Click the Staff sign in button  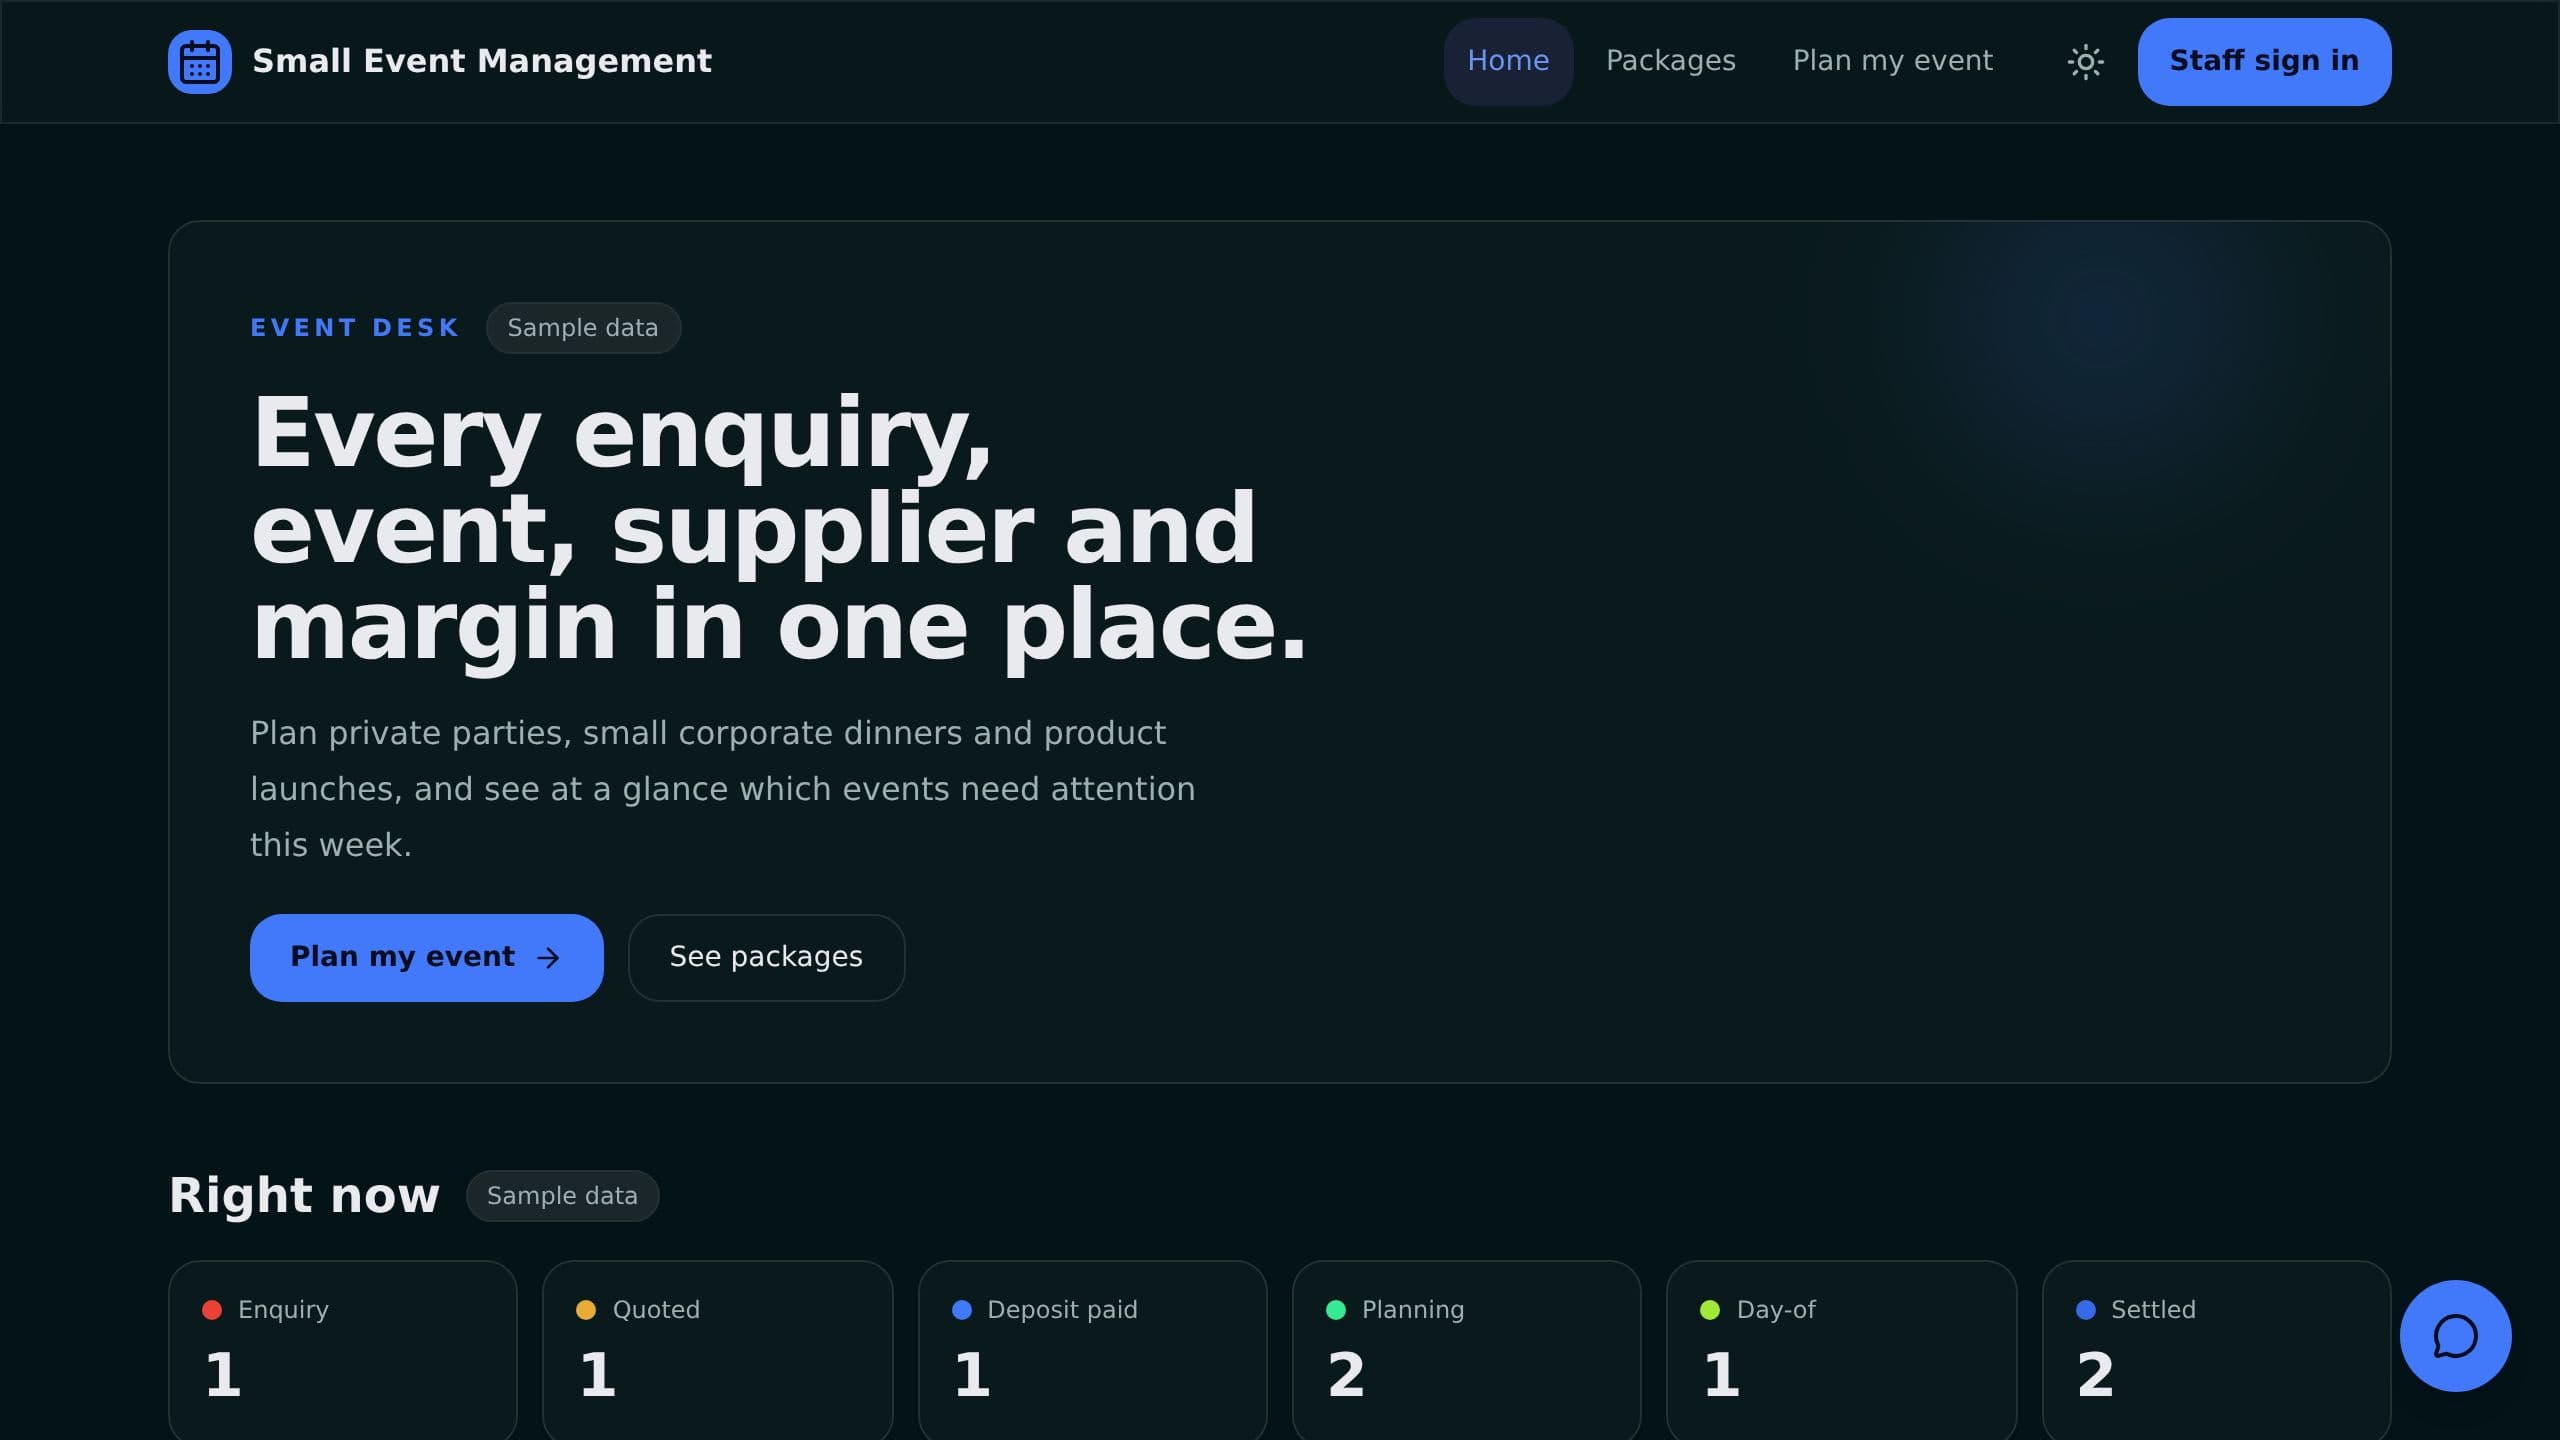point(2264,62)
